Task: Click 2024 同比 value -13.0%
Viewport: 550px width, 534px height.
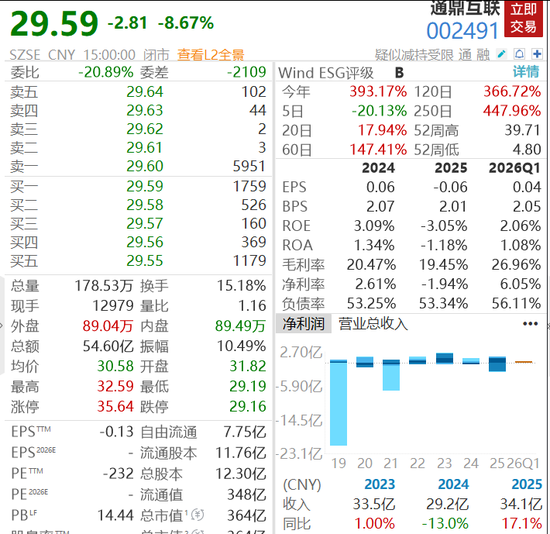Action: click(x=445, y=524)
